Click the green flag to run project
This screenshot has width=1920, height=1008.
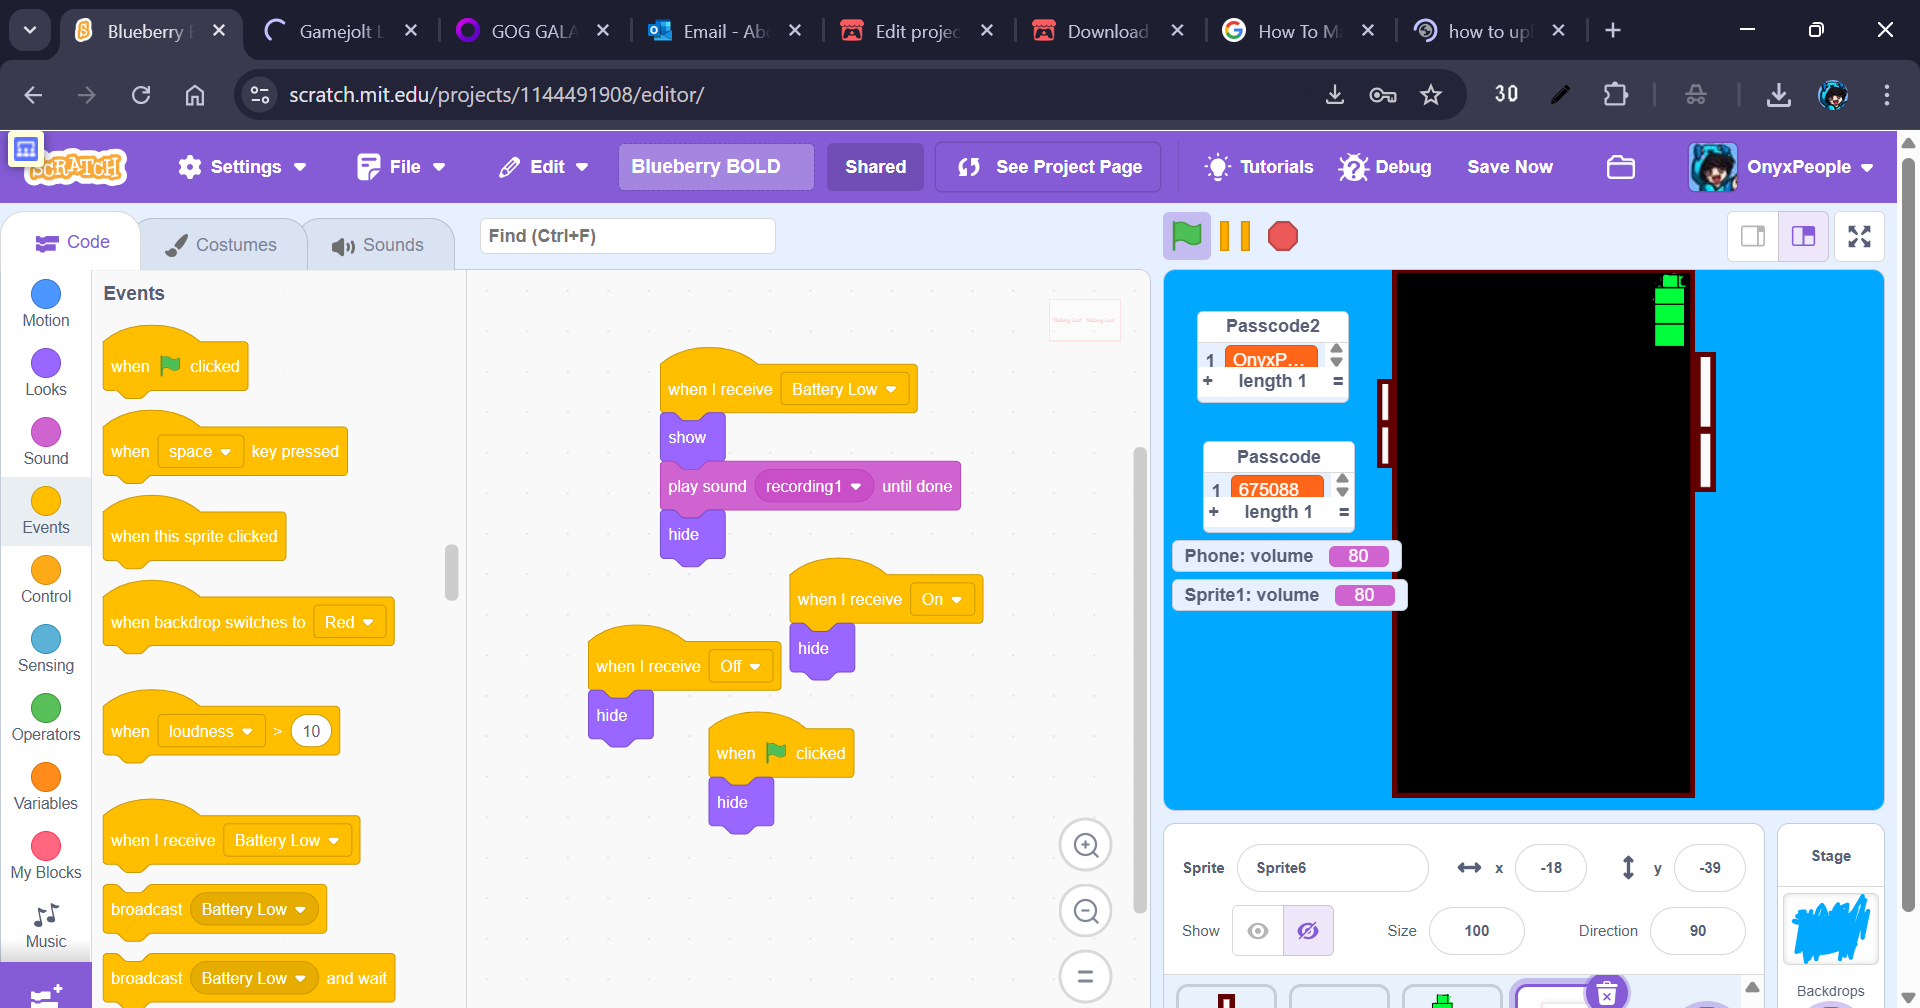point(1186,237)
